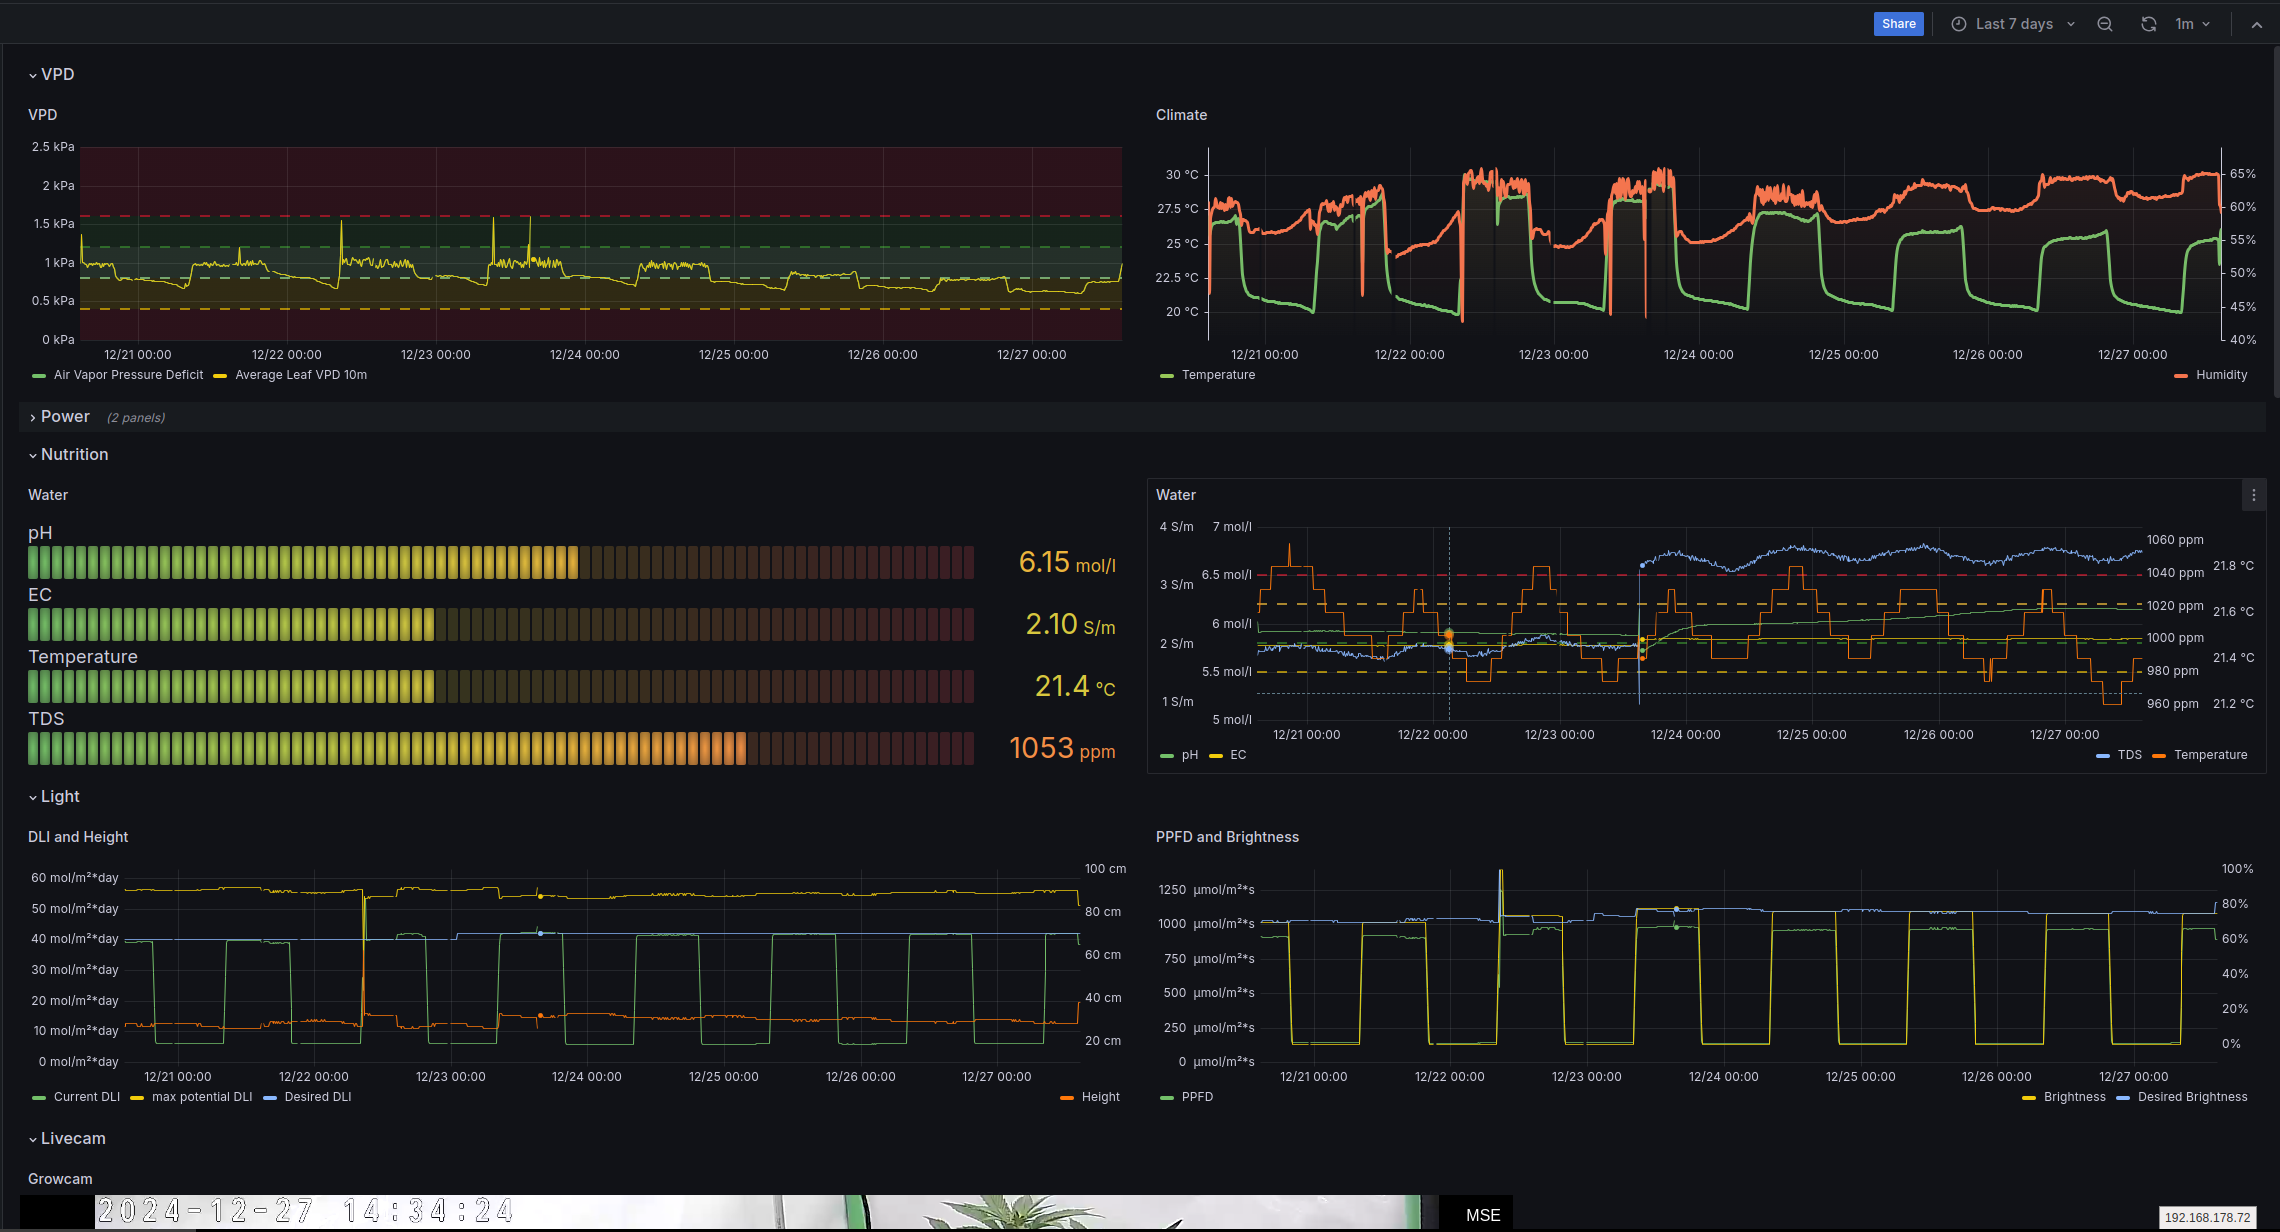Open the 1m refresh interval dropdown
2280x1232 pixels.
pyautogui.click(x=2193, y=24)
